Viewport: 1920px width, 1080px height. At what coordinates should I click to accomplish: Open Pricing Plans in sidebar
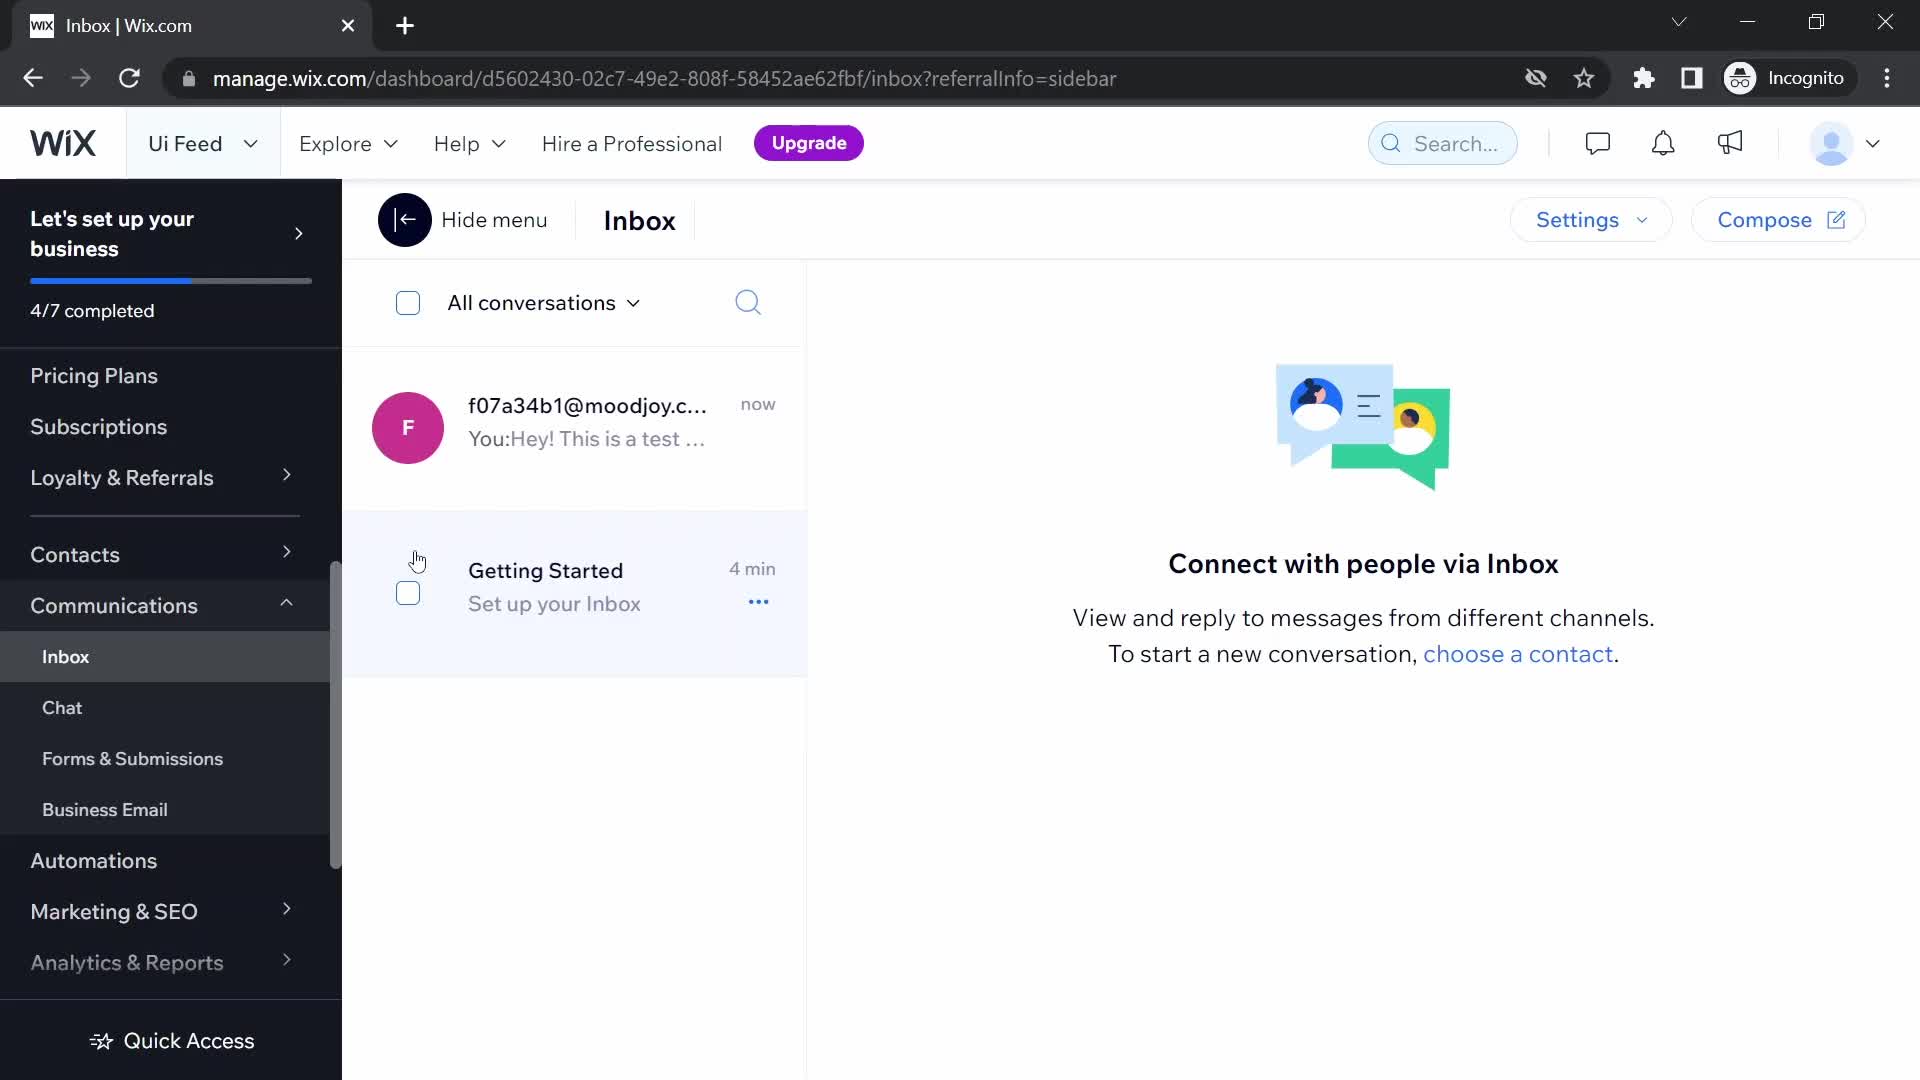click(x=94, y=376)
